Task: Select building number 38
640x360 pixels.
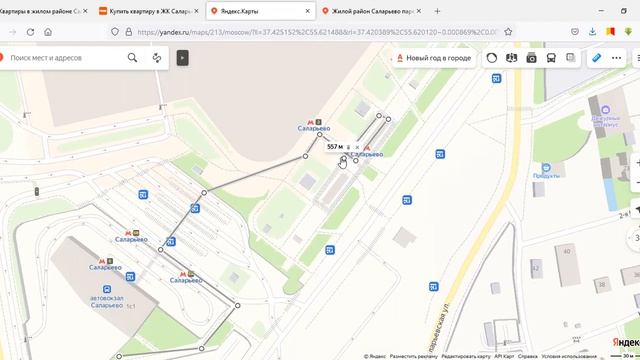Action: (x=602, y=284)
